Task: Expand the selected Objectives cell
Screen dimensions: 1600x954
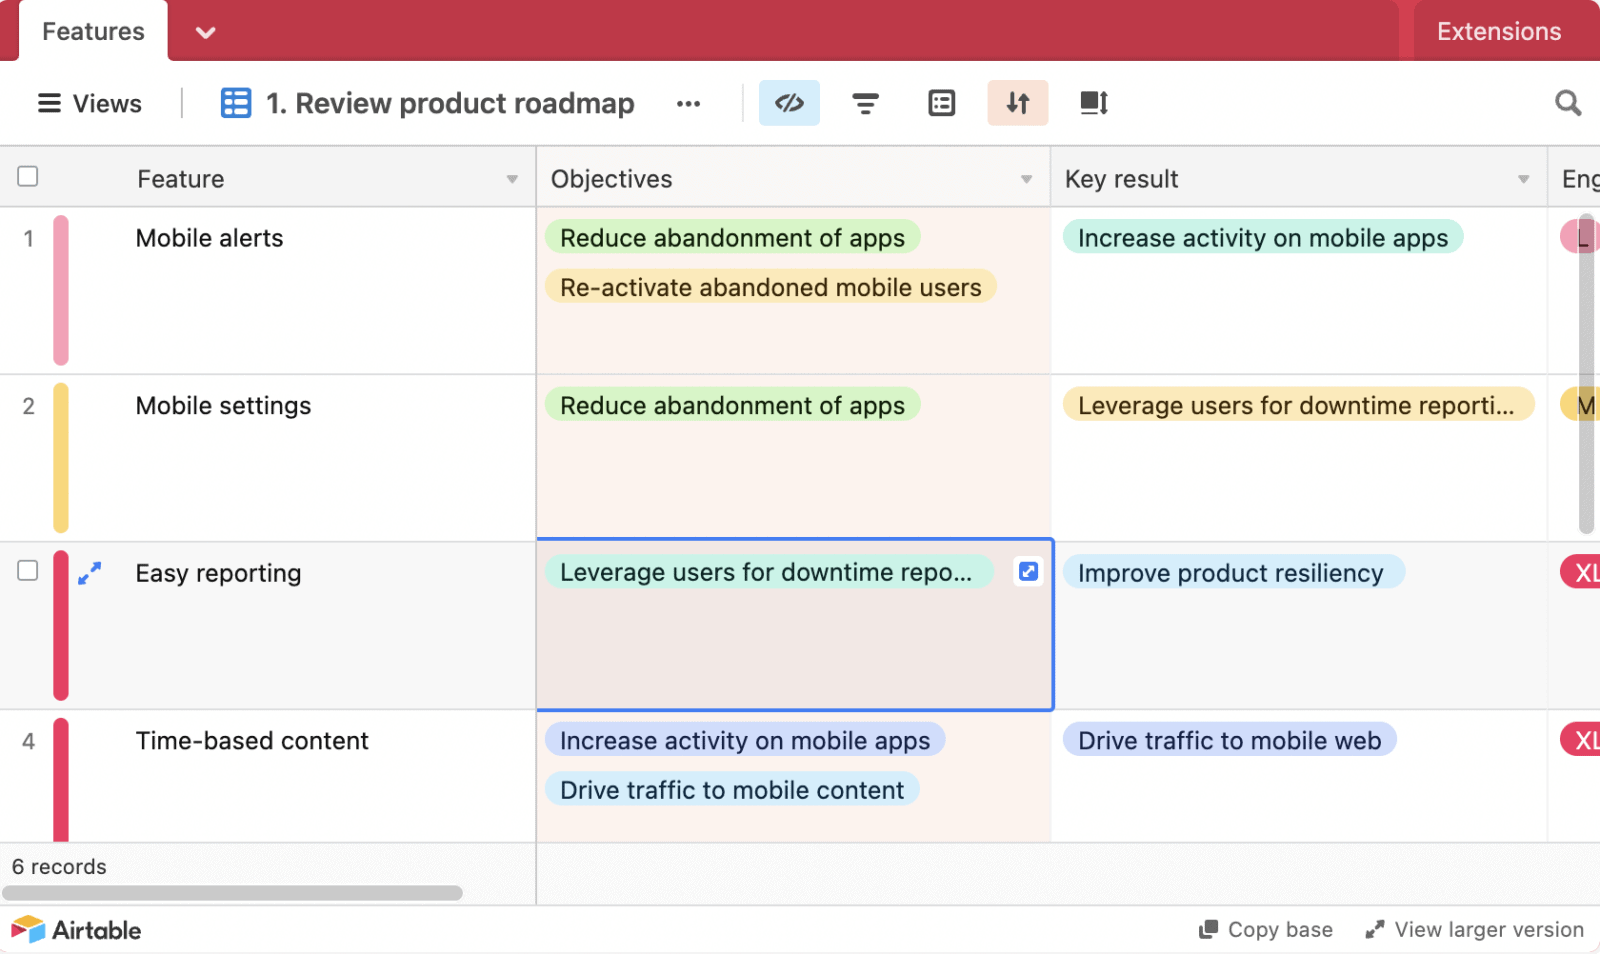Action: 1028,571
